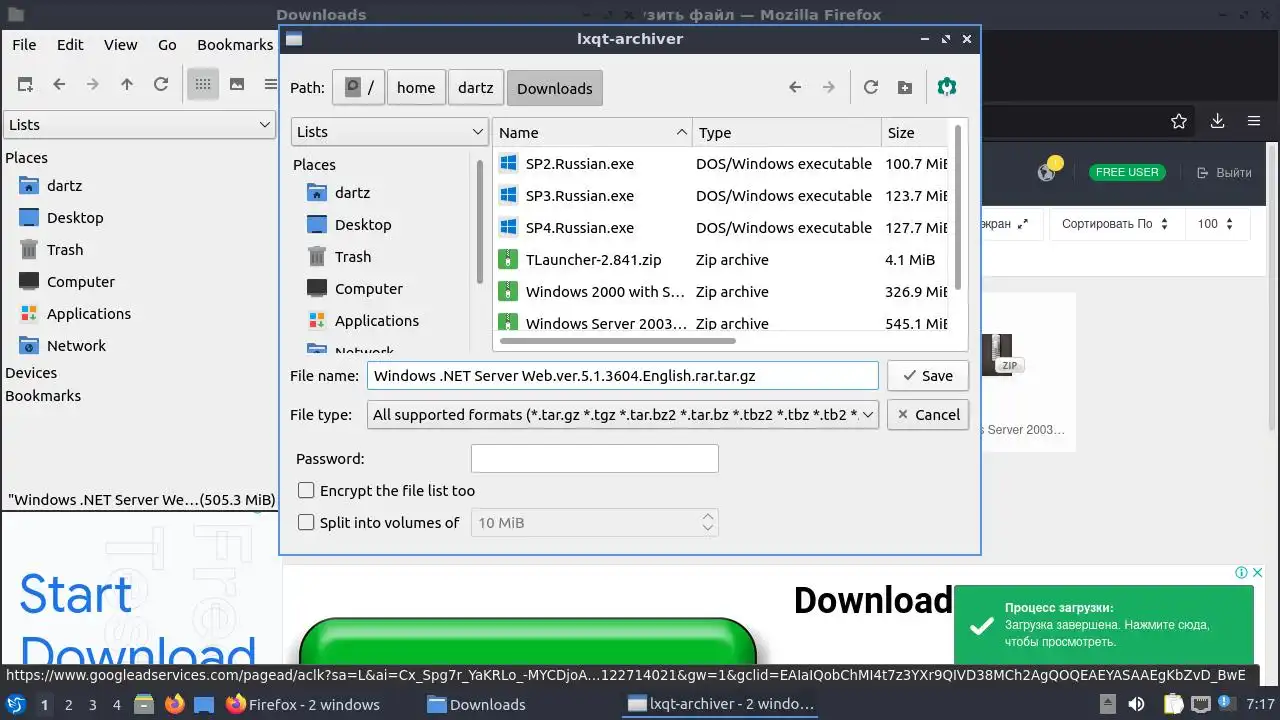Enable Encrypt the file list too
The height and width of the screenshot is (720, 1280).
pyautogui.click(x=307, y=491)
